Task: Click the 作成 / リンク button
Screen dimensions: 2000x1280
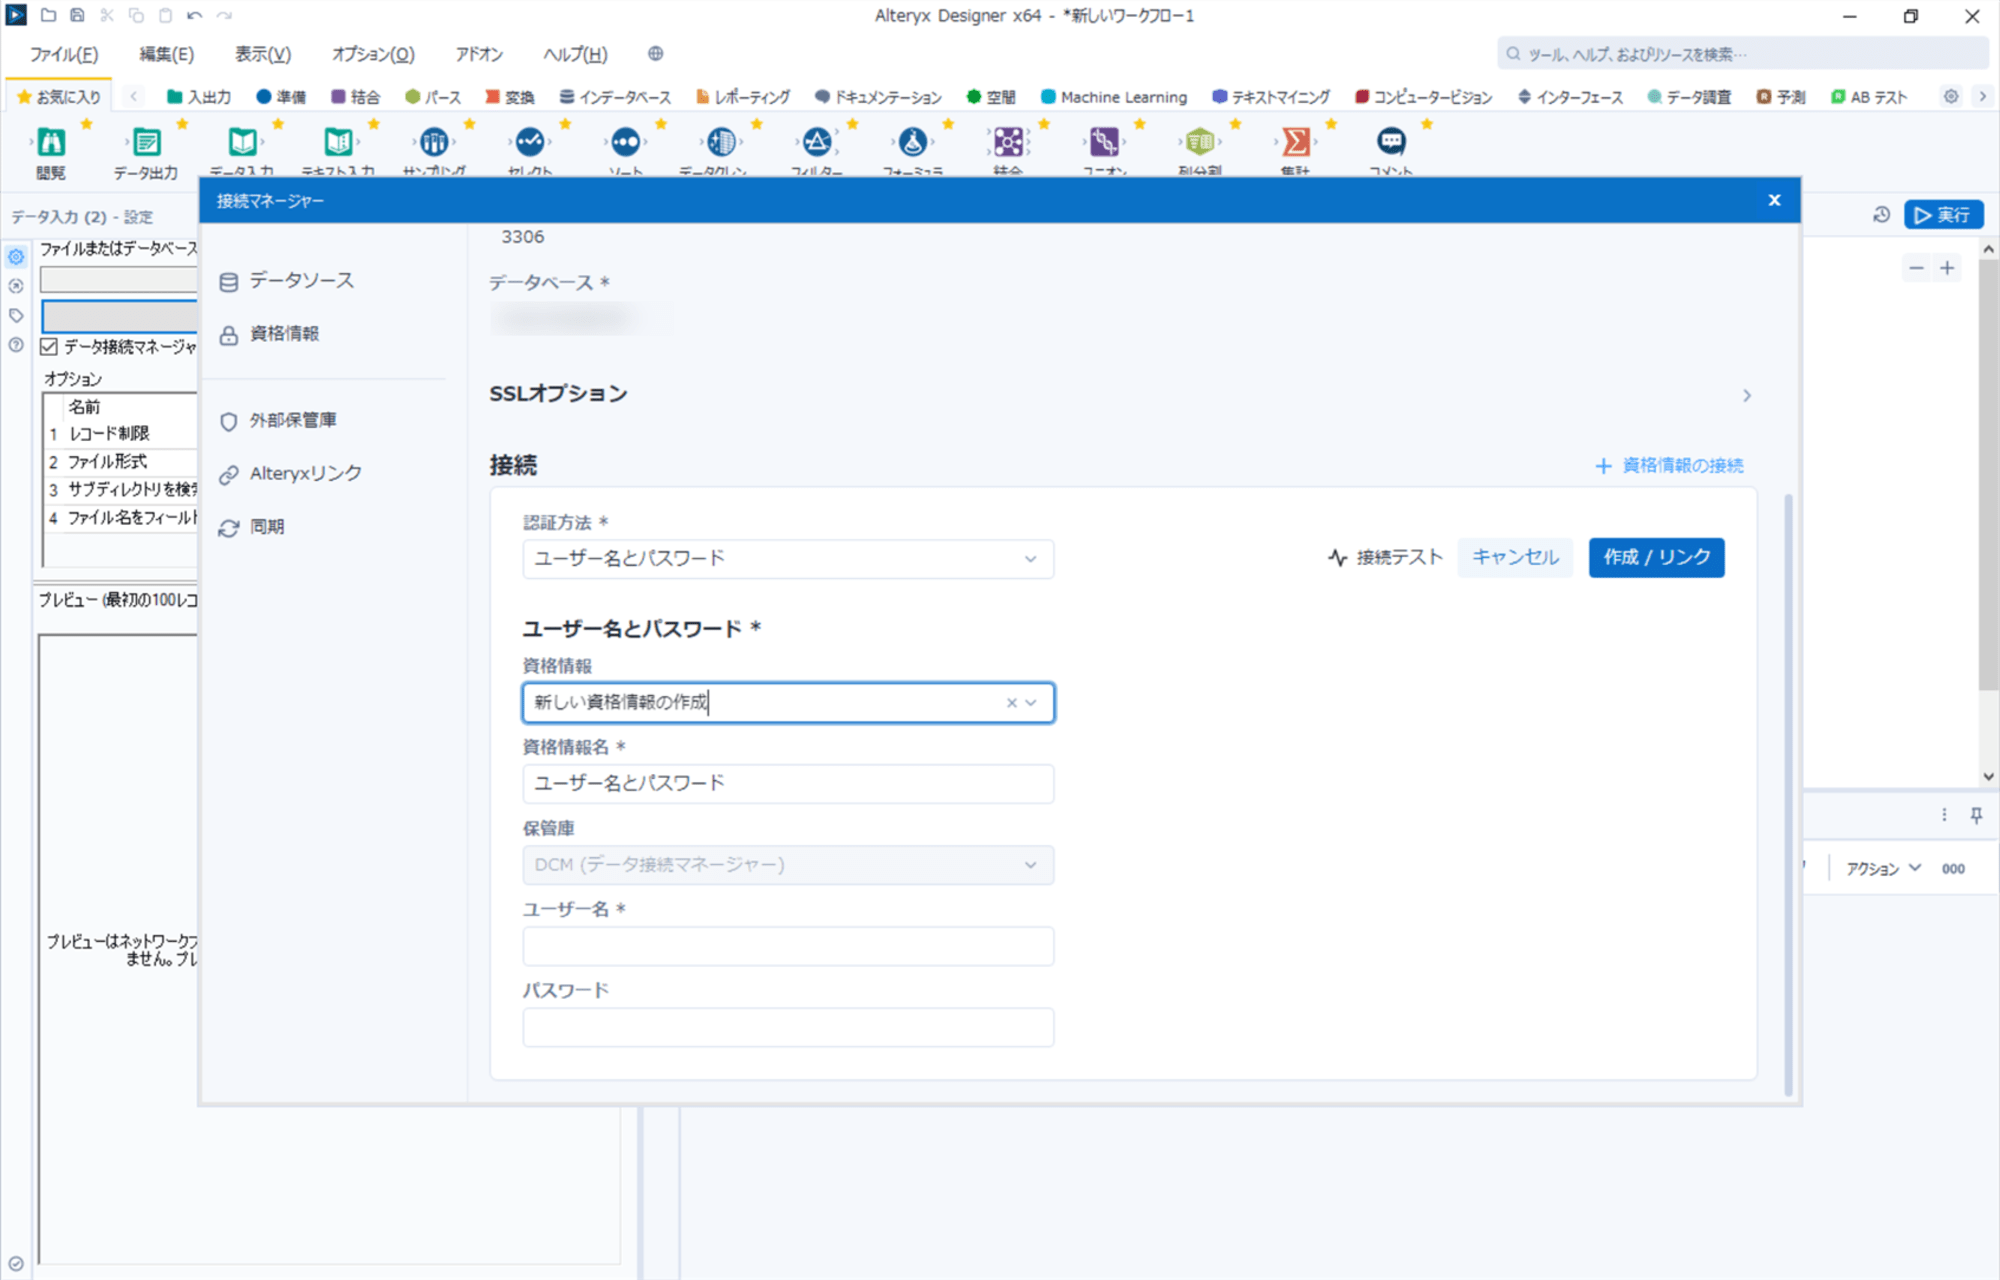Action: tap(1656, 557)
